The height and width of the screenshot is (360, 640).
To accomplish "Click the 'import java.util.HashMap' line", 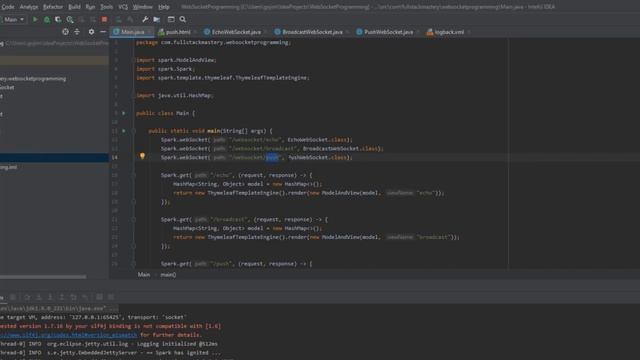I will pyautogui.click(x=175, y=96).
